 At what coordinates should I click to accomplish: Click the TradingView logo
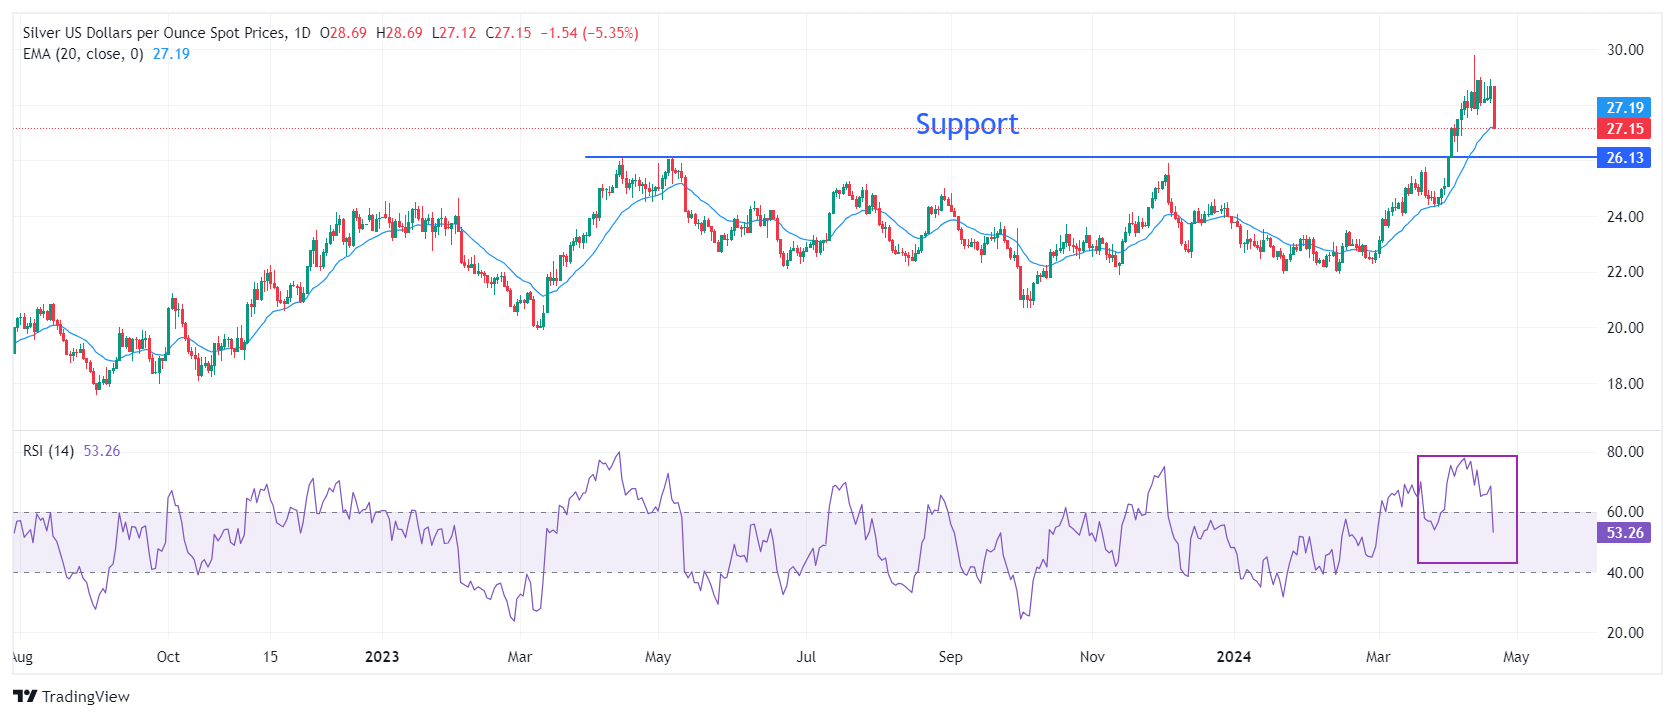point(72,696)
